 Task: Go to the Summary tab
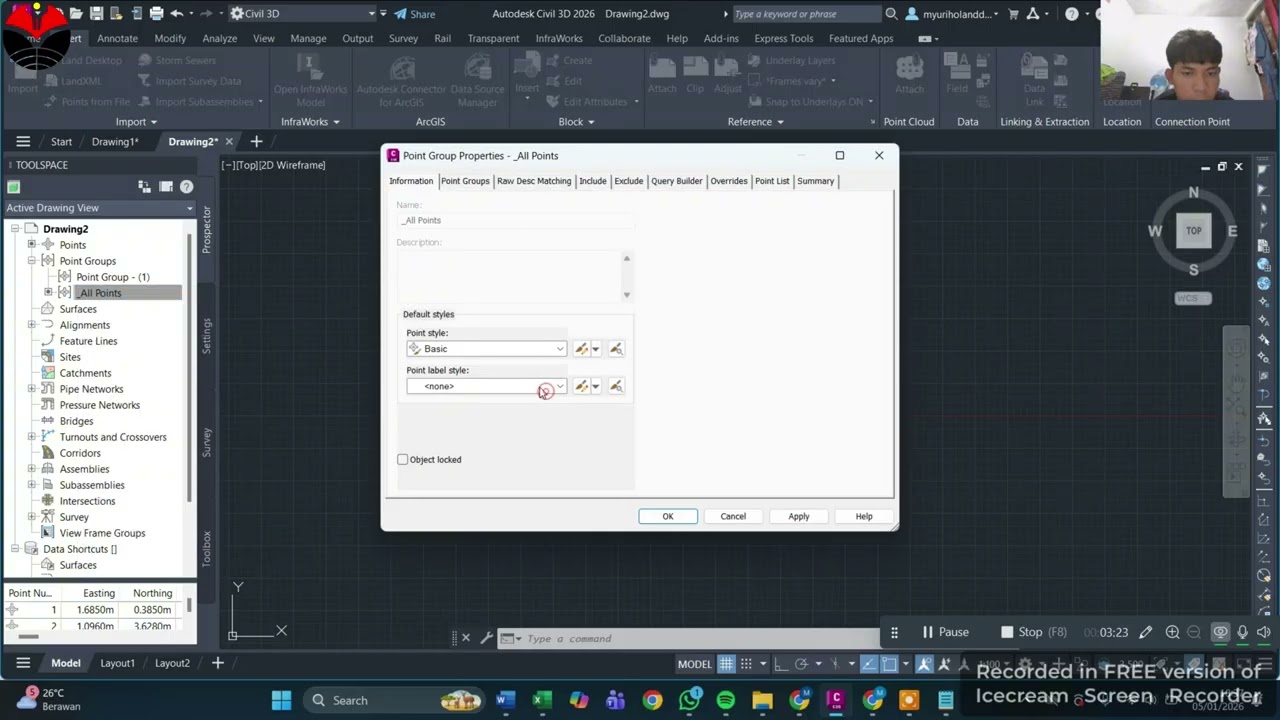[815, 181]
